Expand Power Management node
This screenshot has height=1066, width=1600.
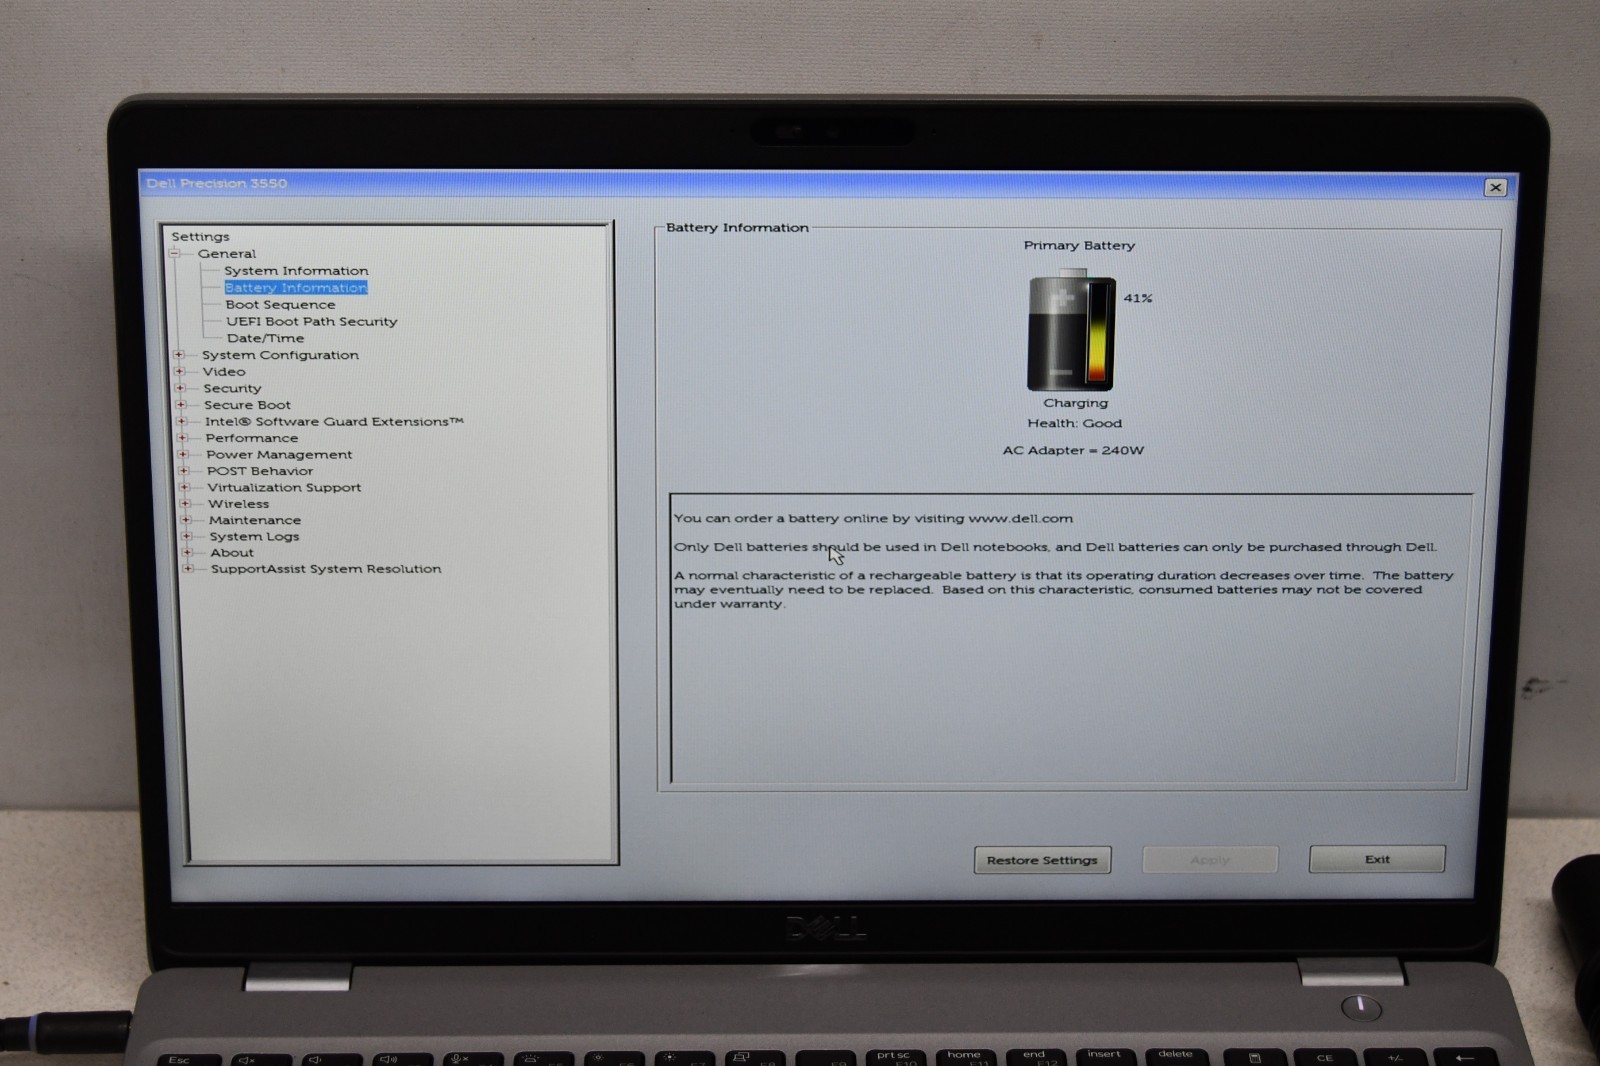pos(183,454)
